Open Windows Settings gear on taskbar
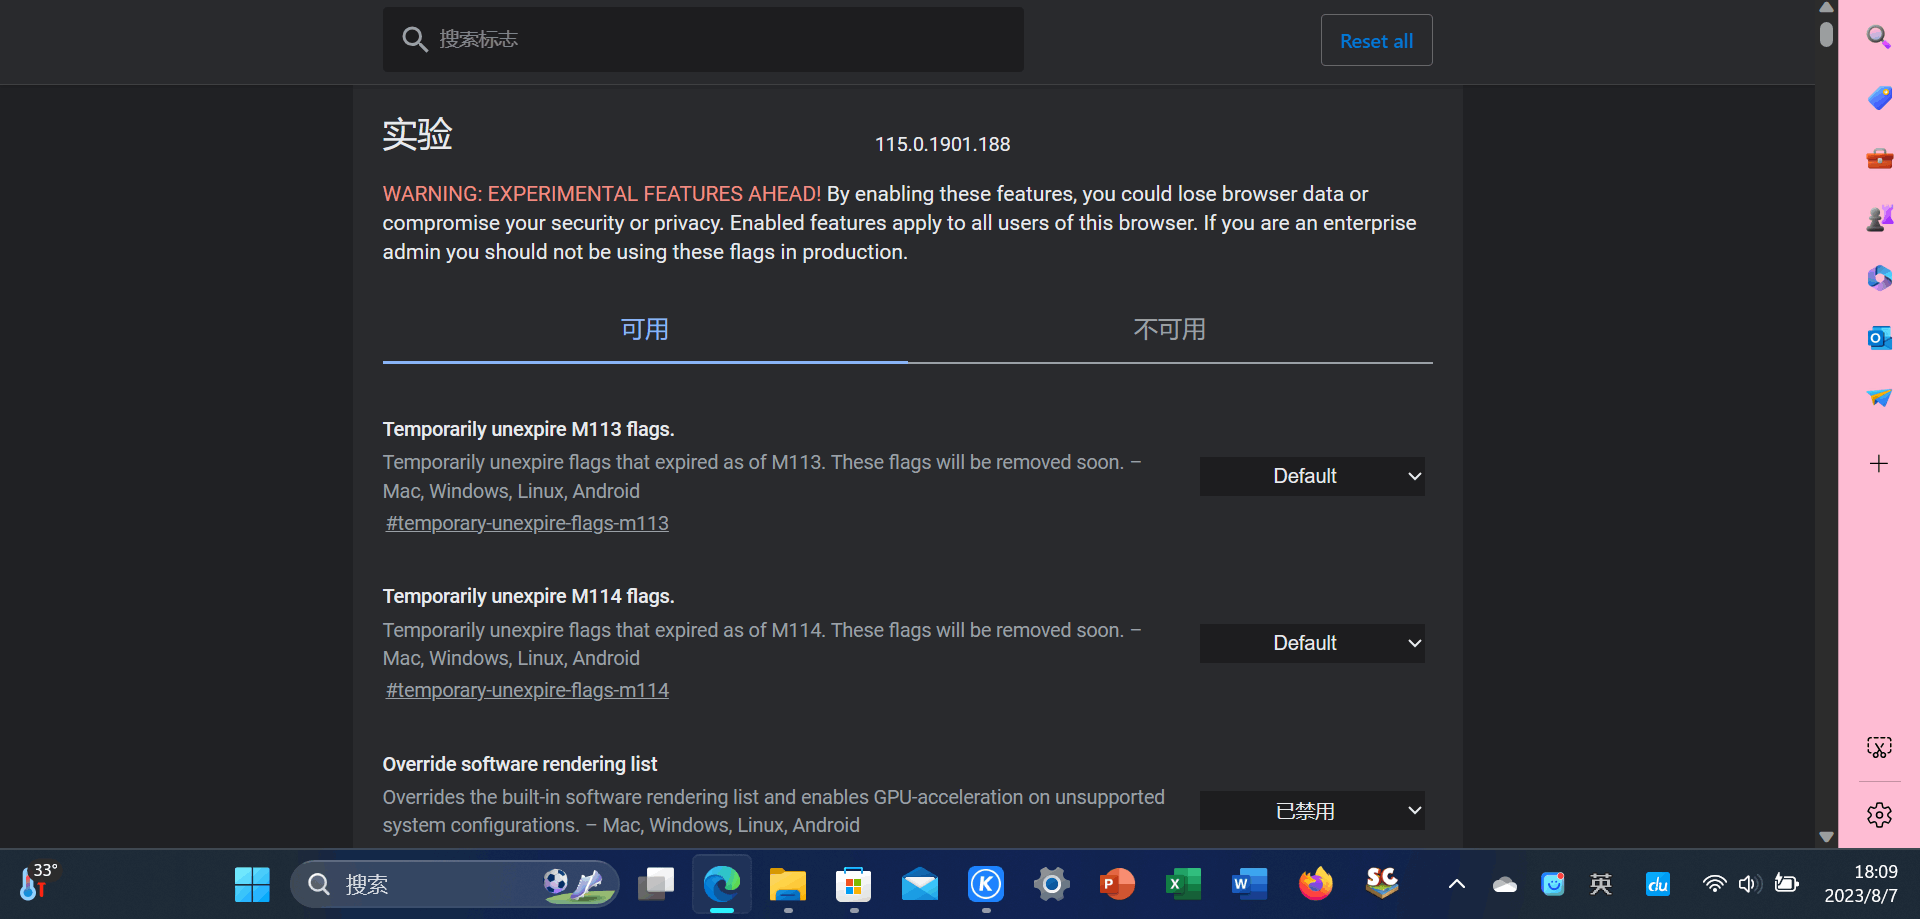The width and height of the screenshot is (1920, 919). pos(1051,884)
